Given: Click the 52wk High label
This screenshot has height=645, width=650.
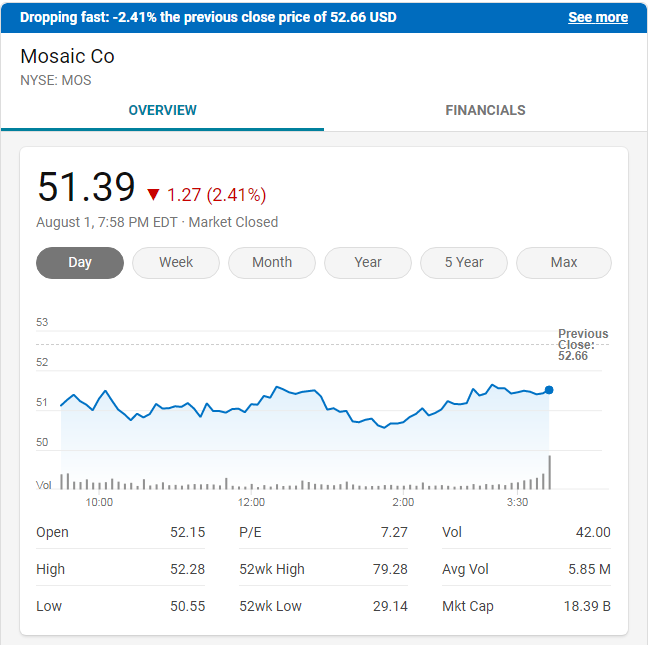Looking at the screenshot, I should point(272,569).
